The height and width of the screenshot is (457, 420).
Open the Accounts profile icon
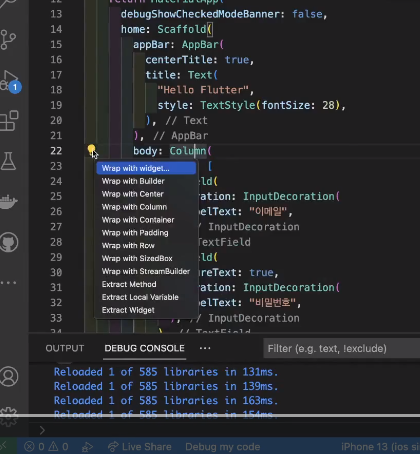coord(9,376)
